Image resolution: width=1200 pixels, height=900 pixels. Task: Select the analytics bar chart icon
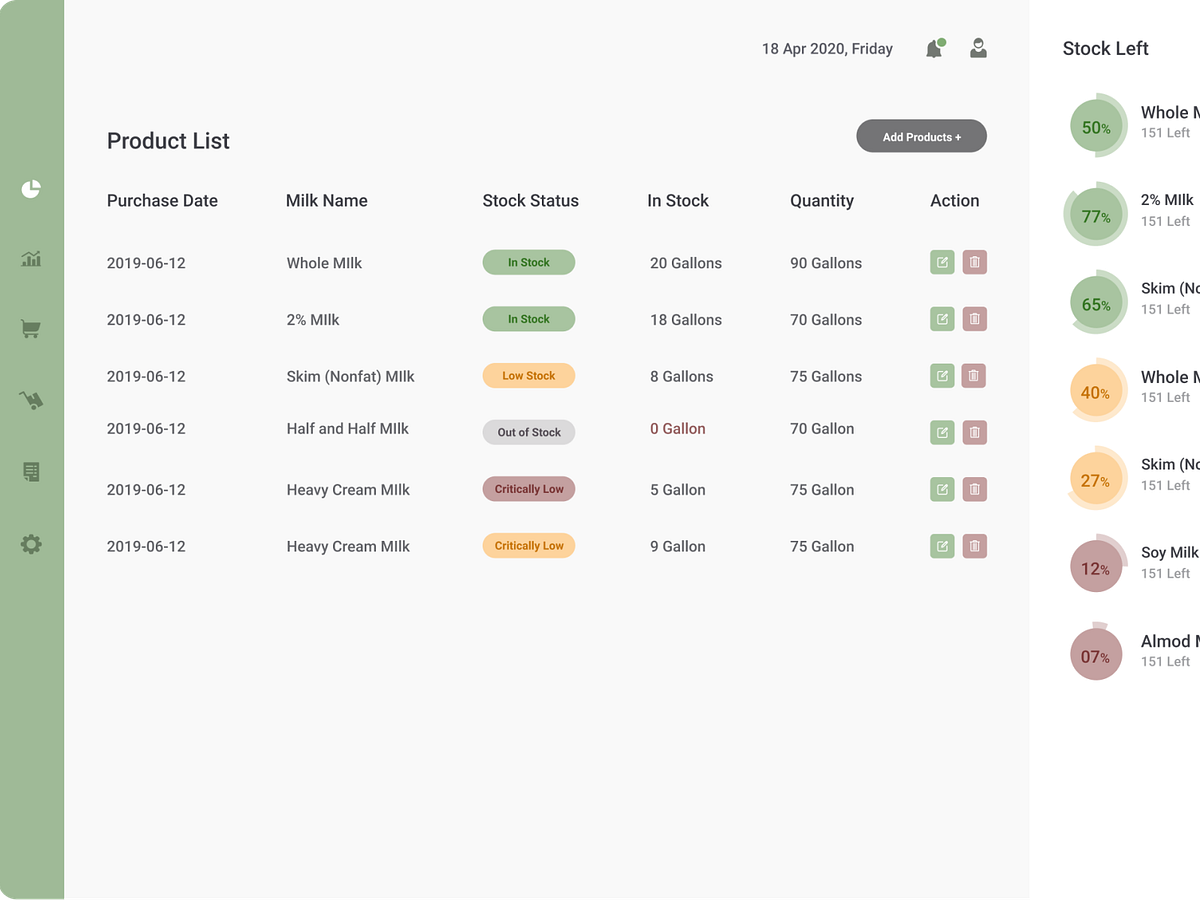pos(31,258)
